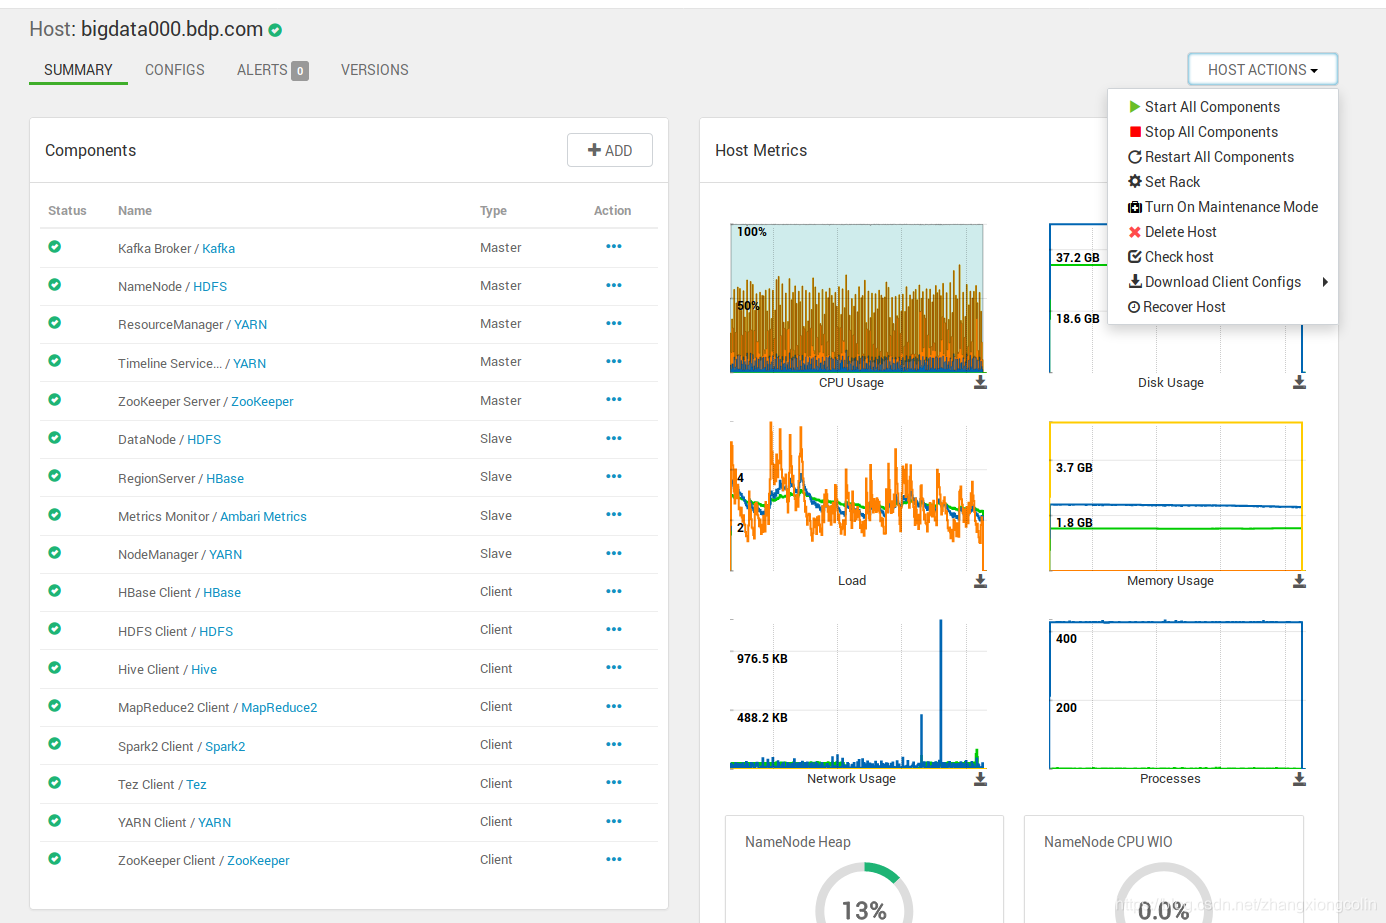Download the Memory Usage chart data
The width and height of the screenshot is (1386, 923).
tap(1299, 580)
